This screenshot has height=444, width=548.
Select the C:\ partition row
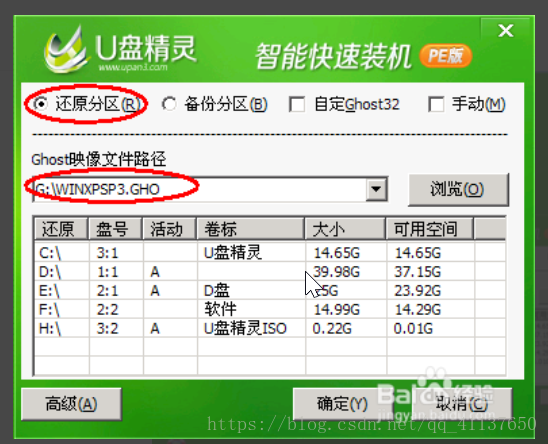pos(270,252)
